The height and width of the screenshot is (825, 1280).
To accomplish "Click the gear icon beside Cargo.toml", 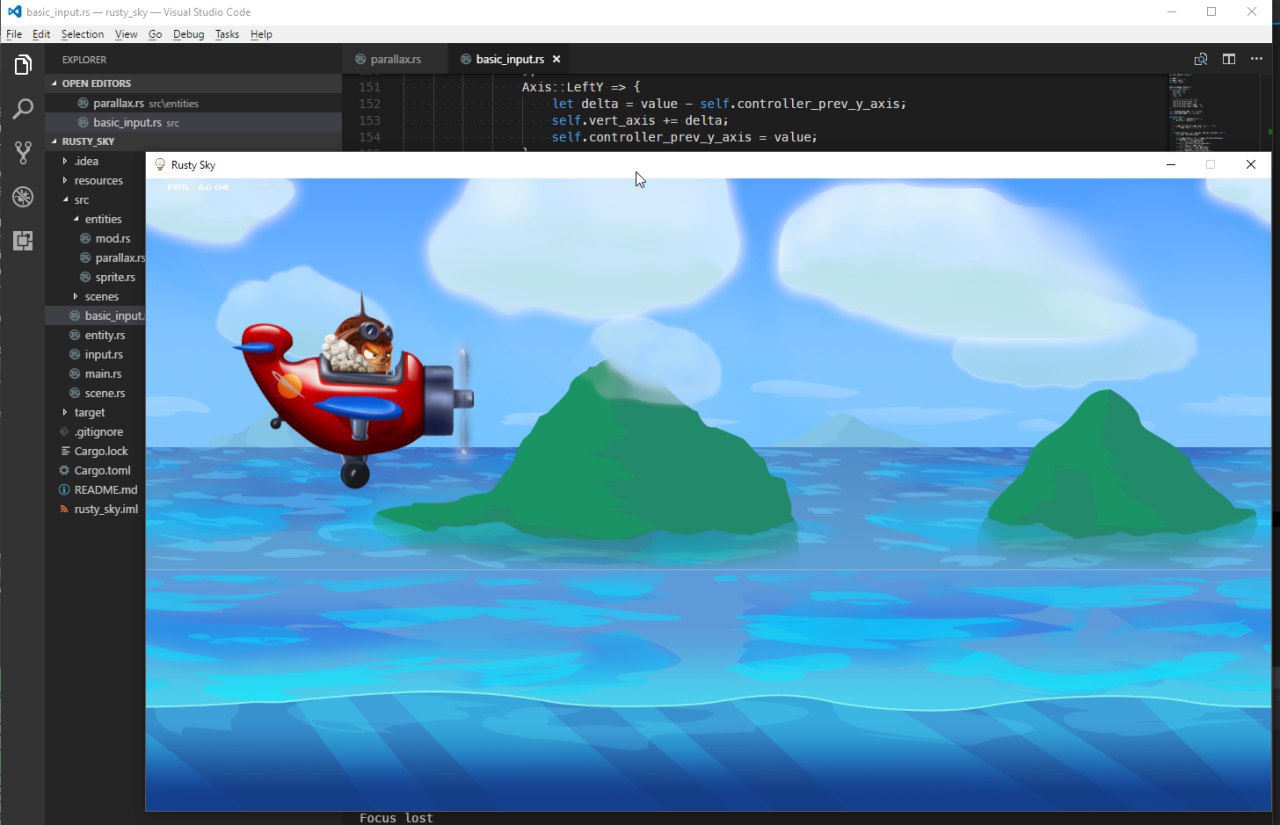I will click(x=65, y=471).
